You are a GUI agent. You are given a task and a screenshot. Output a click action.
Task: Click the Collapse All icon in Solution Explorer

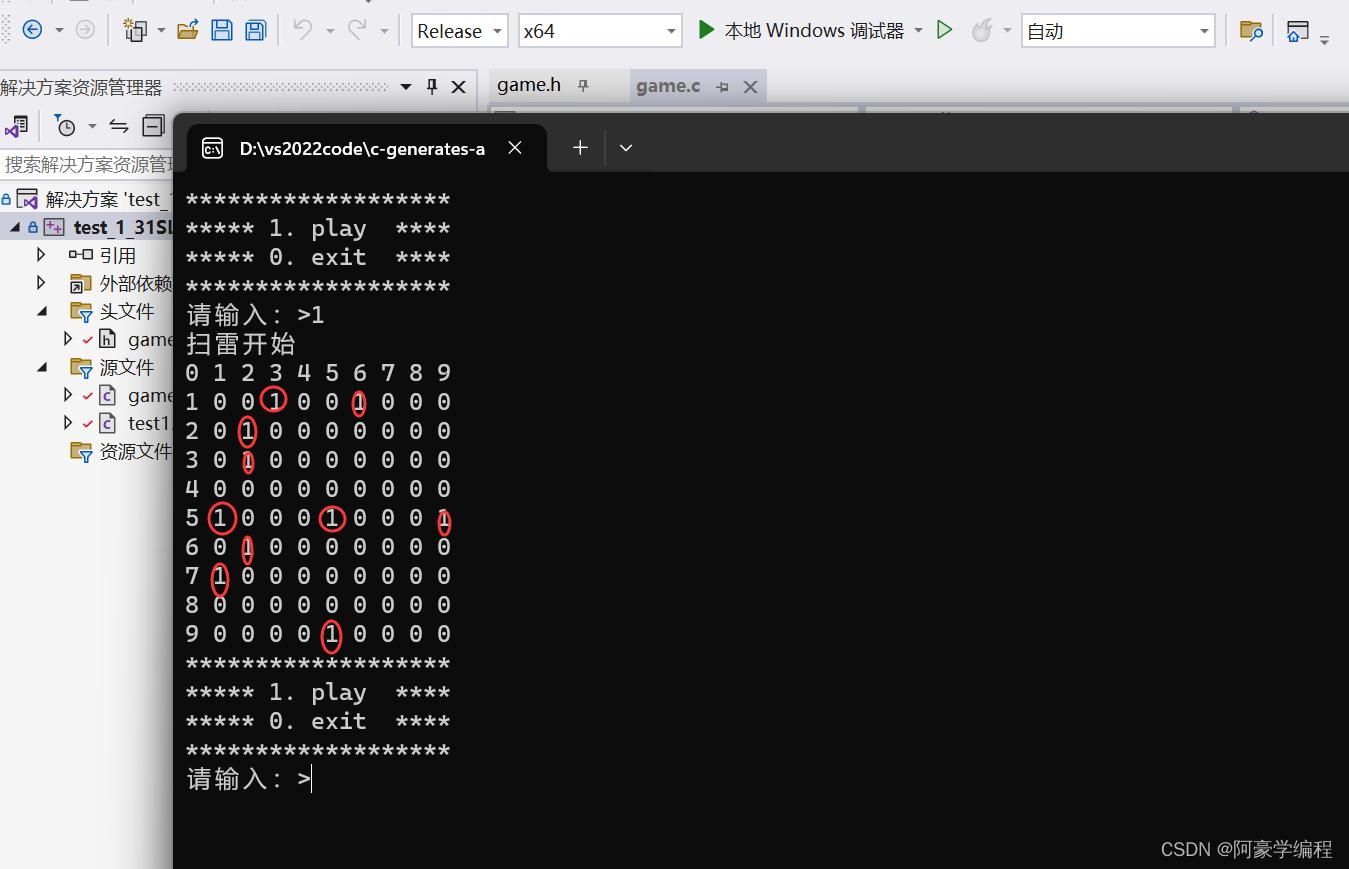pyautogui.click(x=153, y=126)
